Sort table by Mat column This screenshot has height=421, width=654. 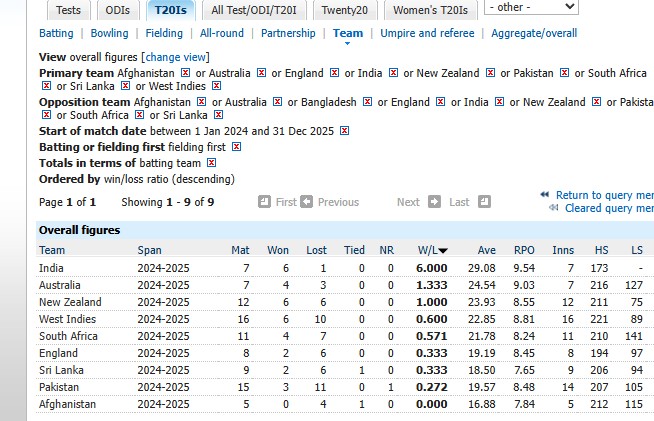[x=240, y=250]
